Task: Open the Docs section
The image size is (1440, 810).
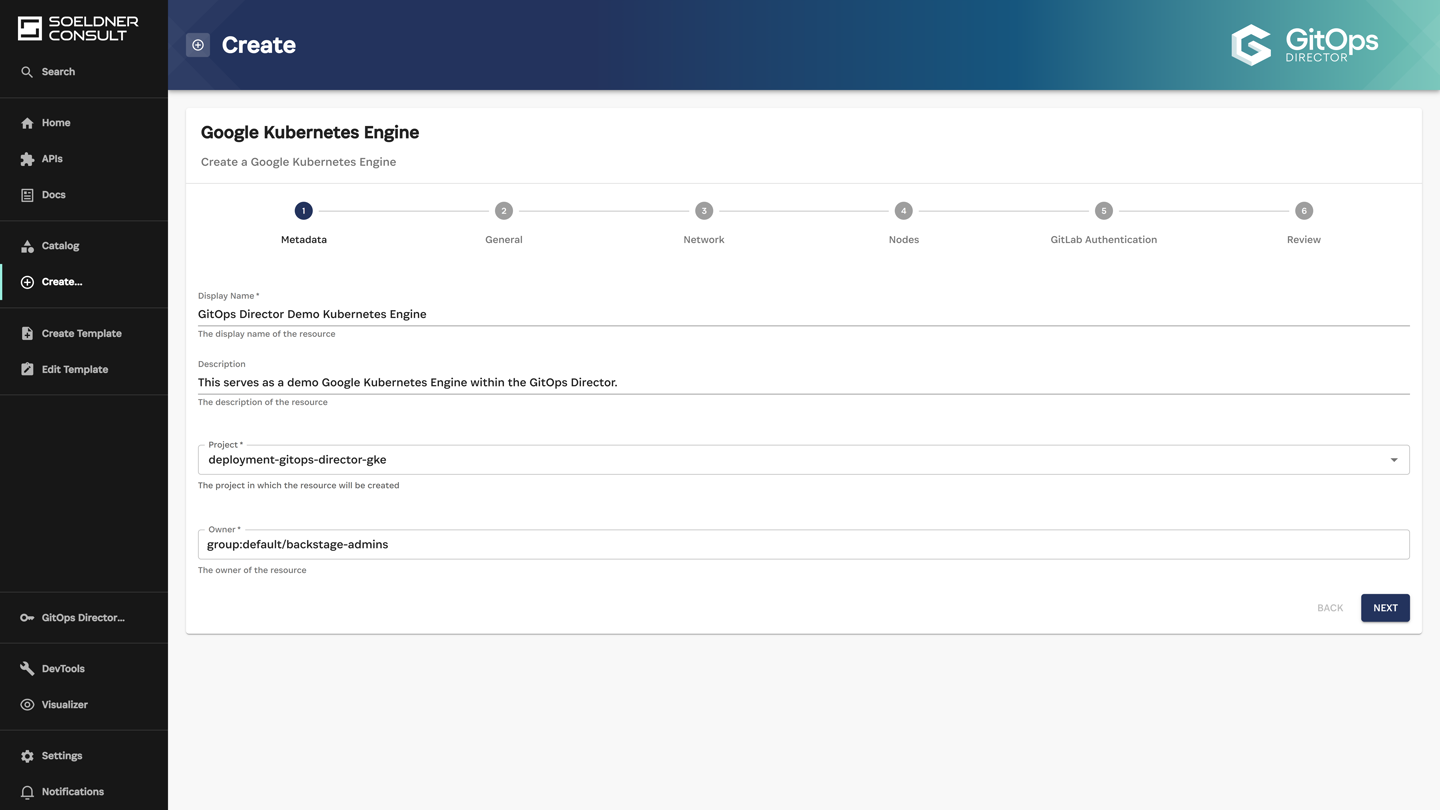Action: point(84,195)
